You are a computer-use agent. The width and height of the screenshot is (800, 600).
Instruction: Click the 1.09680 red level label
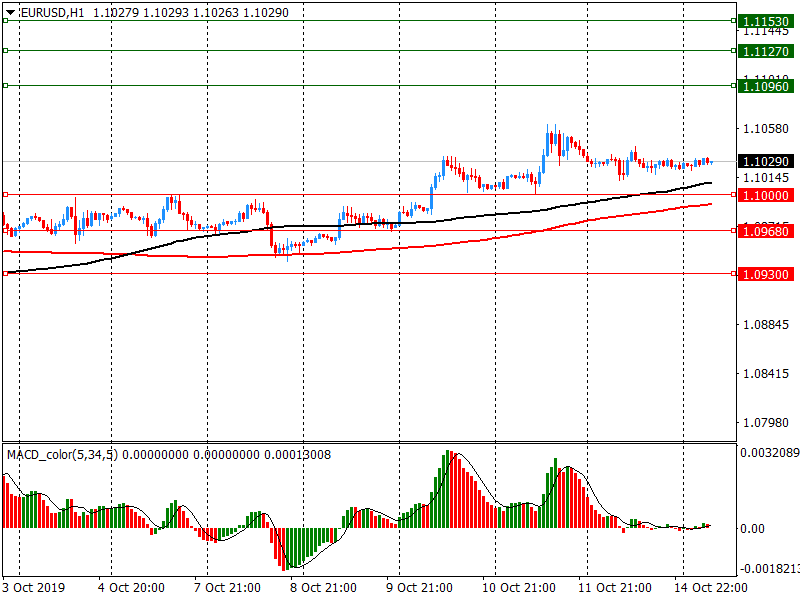click(766, 232)
